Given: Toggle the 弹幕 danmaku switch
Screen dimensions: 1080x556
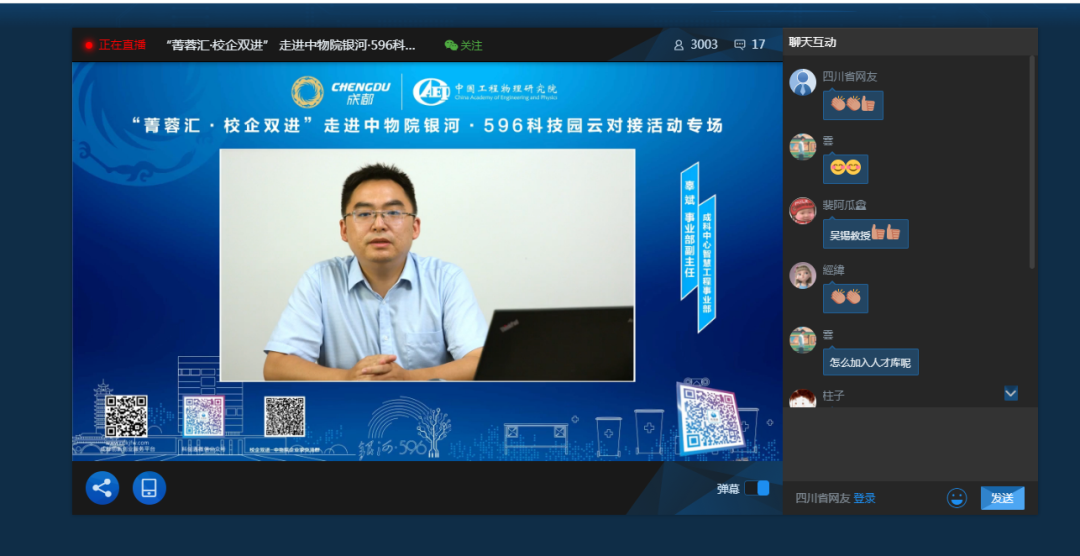Looking at the screenshot, I should pos(757,488).
